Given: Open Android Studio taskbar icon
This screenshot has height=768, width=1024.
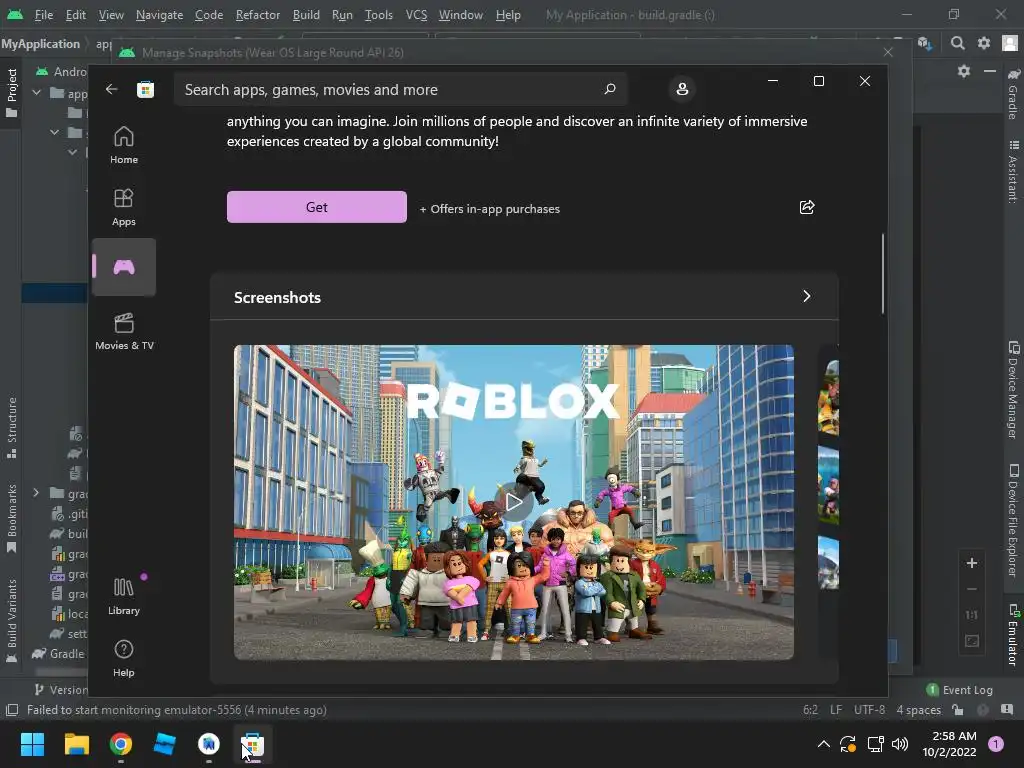Looking at the screenshot, I should point(209,744).
